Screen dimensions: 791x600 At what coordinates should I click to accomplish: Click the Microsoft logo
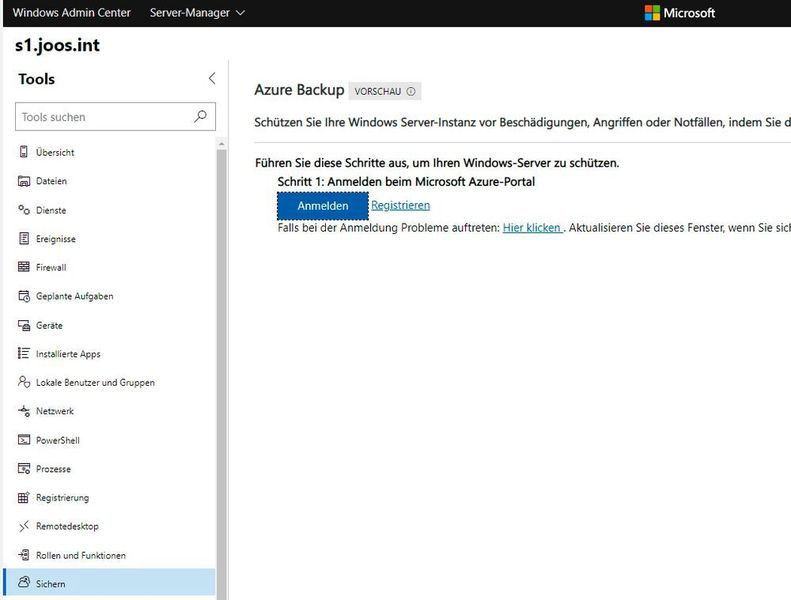pyautogui.click(x=680, y=13)
